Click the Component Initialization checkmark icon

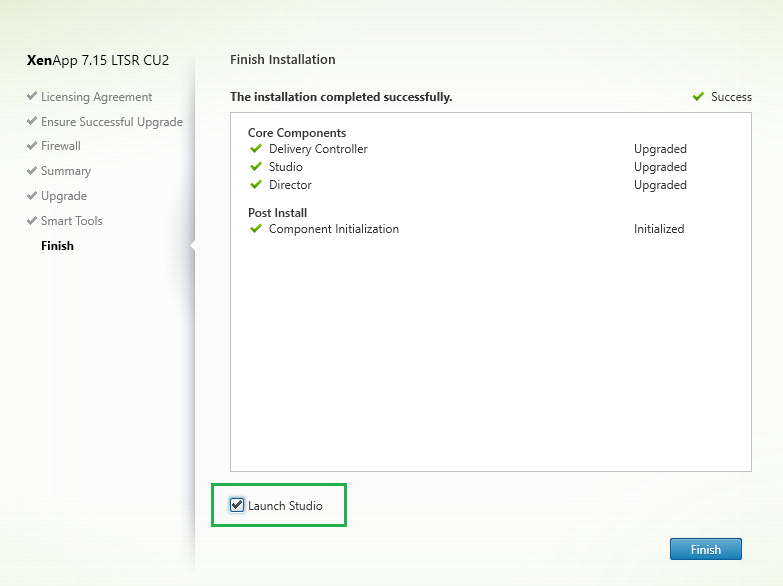click(256, 229)
